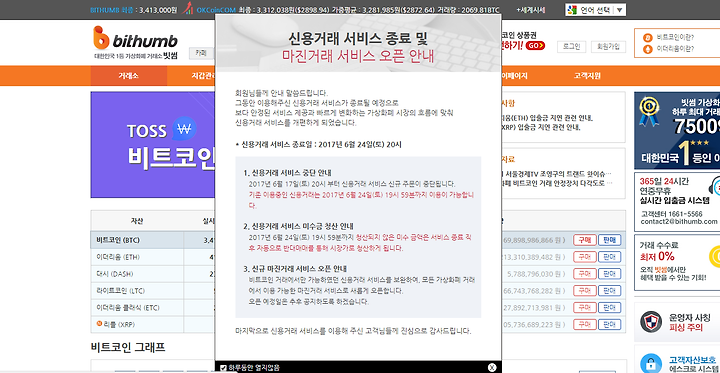Select the '지갑관리' navigation tab

203,76
